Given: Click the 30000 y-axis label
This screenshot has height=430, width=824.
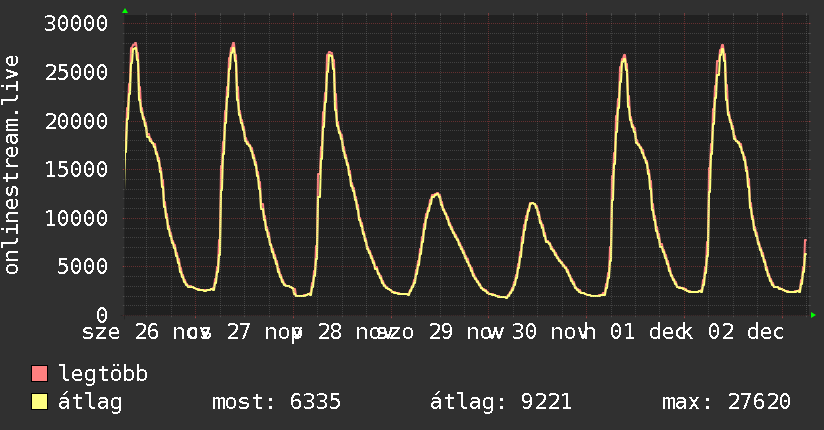Looking at the screenshot, I should (76, 24).
